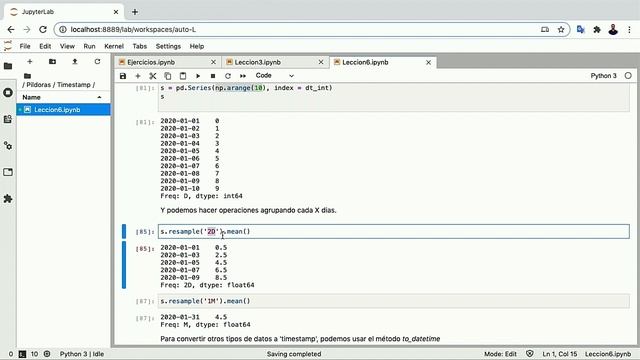The width and height of the screenshot is (640, 360).
Task: Collapse cell 85 output using blue bar
Action: click(x=124, y=265)
